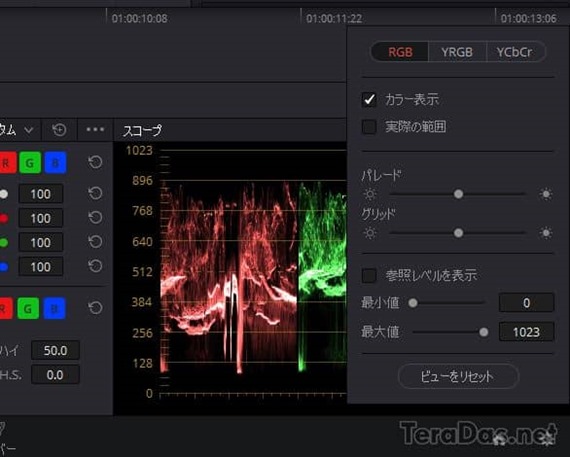Viewport: 570px width, 457px height.
Task: Uncheck the カラー表示 checkbox
Action: [x=369, y=100]
